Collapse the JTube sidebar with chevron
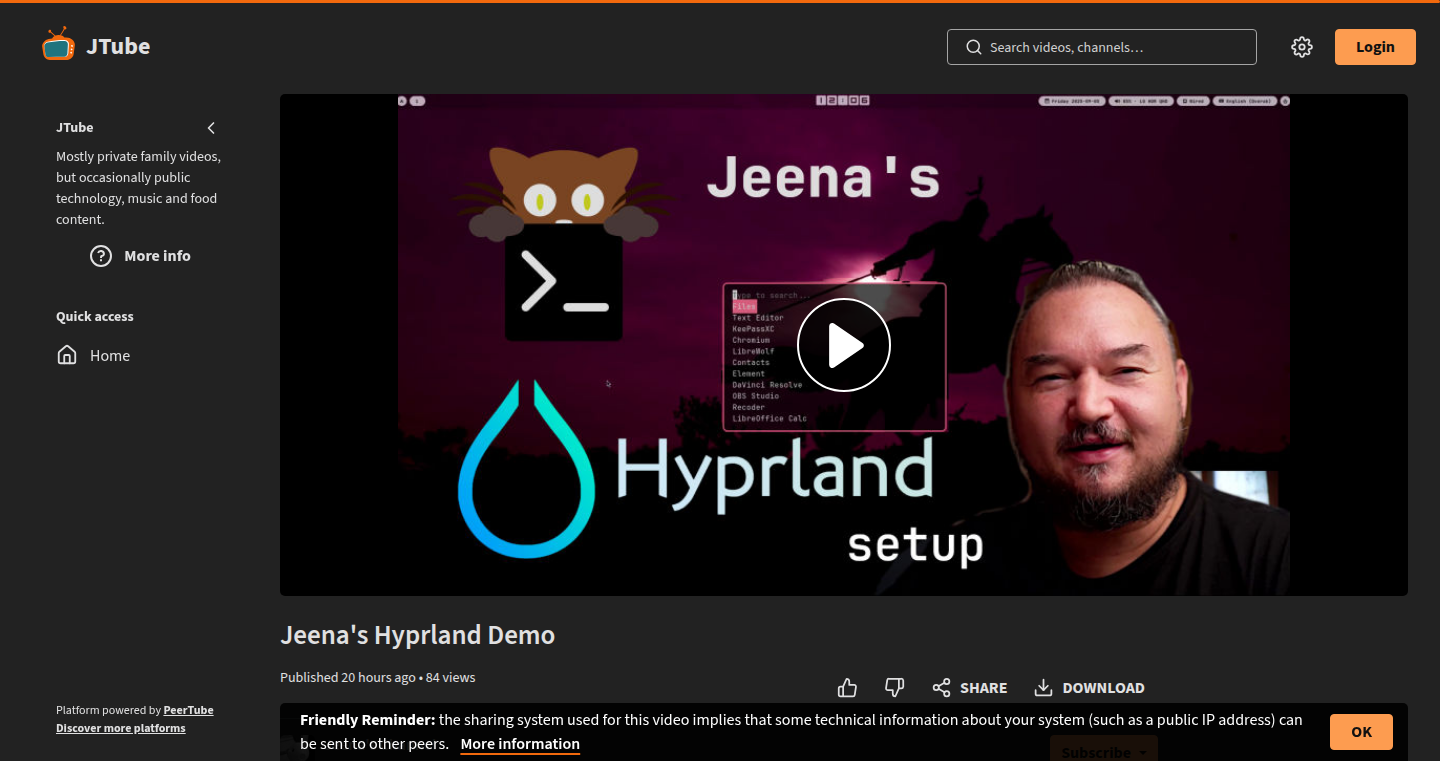The width and height of the screenshot is (1440, 761). [211, 128]
